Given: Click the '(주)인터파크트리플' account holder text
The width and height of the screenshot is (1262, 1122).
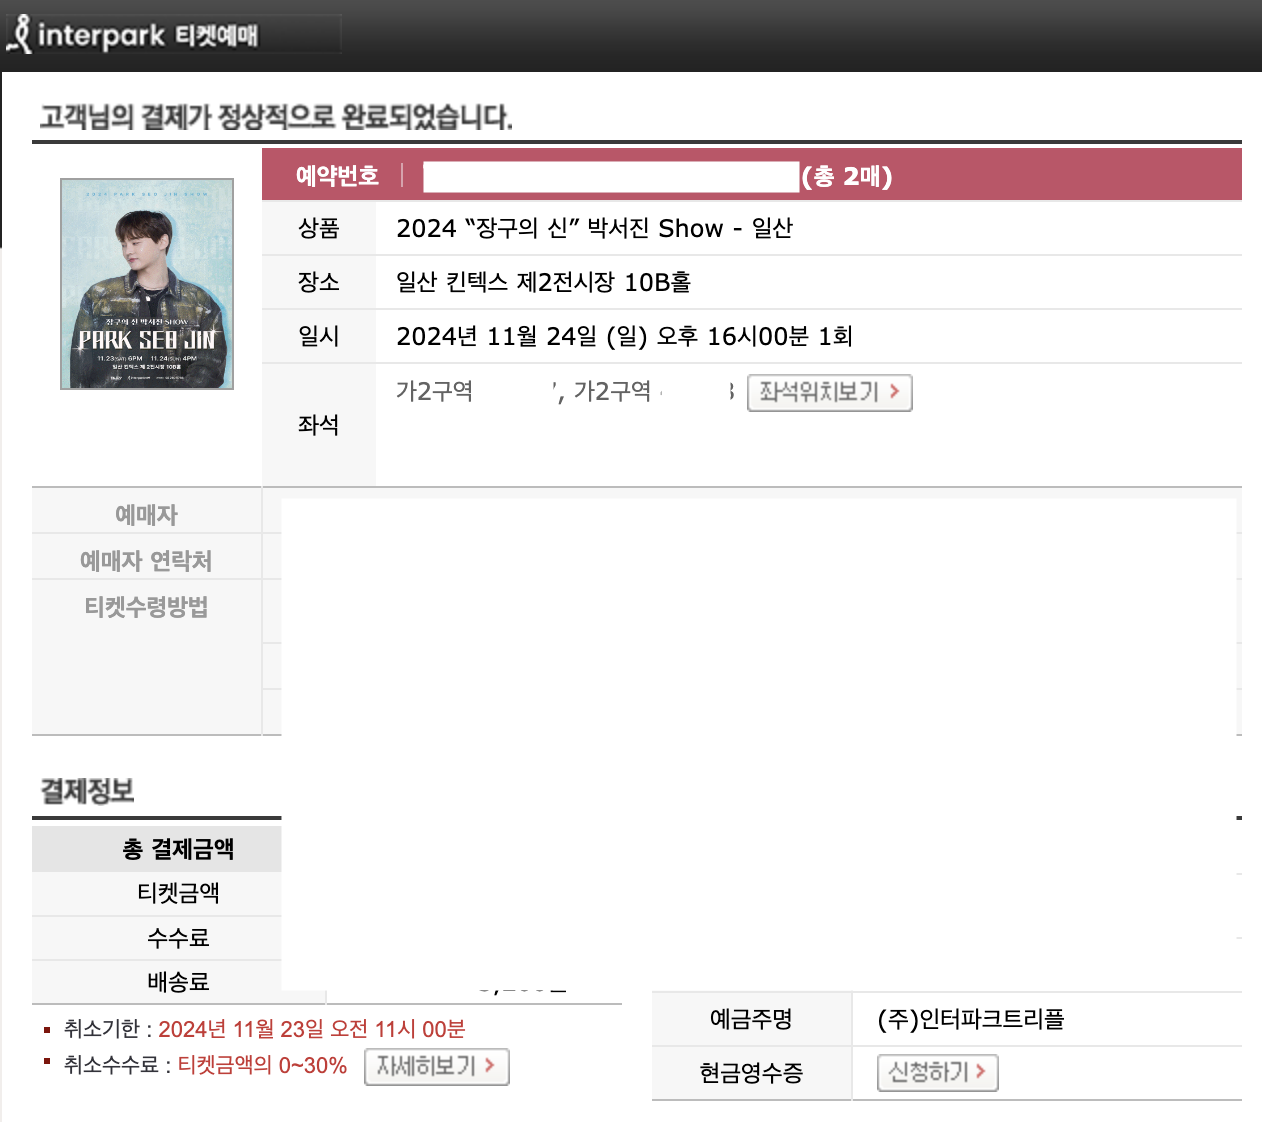Looking at the screenshot, I should [x=971, y=1020].
